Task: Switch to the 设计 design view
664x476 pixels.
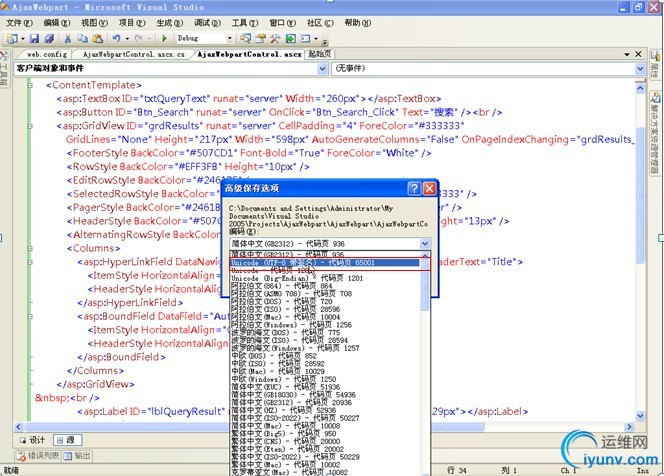Action: pyautogui.click(x=33, y=440)
